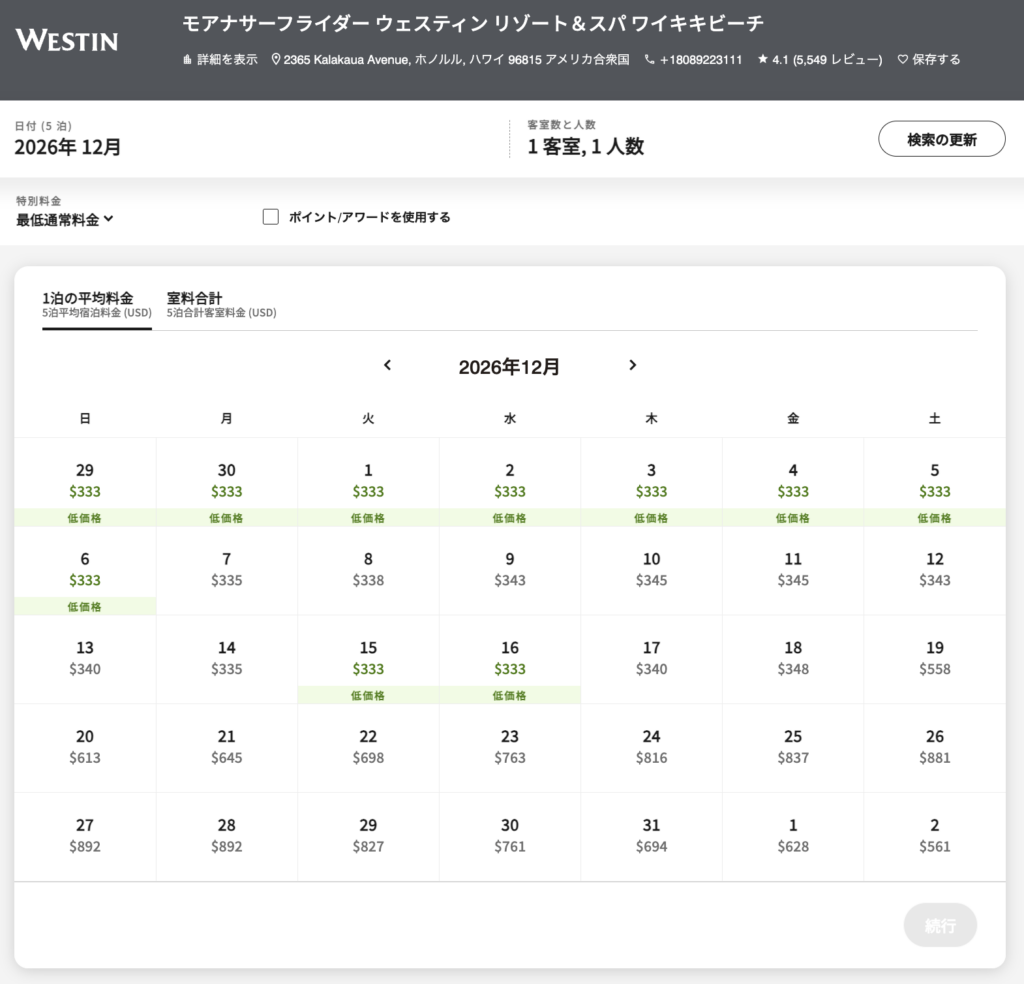Image resolution: width=1024 pixels, height=984 pixels.
Task: Pick December 9 priced $343
Action: 510,571
